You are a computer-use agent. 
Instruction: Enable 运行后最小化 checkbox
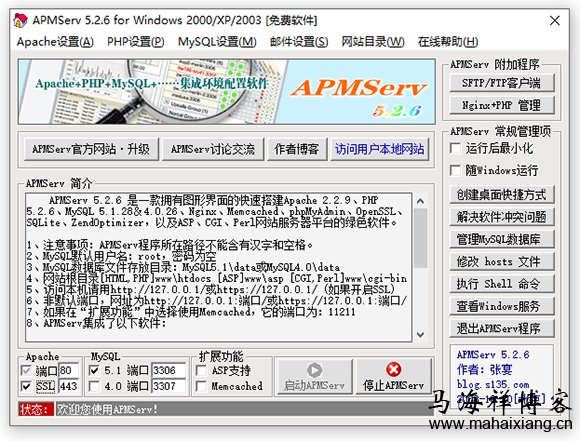click(455, 148)
